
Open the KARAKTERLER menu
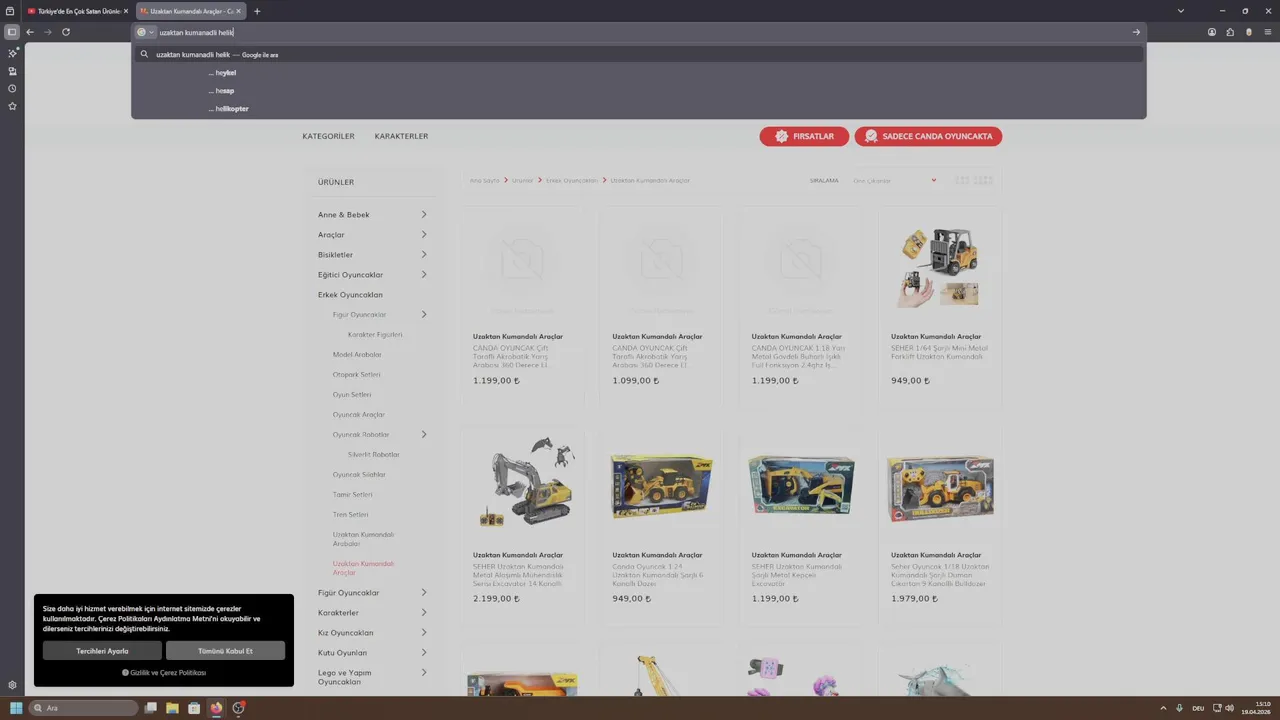click(x=401, y=136)
